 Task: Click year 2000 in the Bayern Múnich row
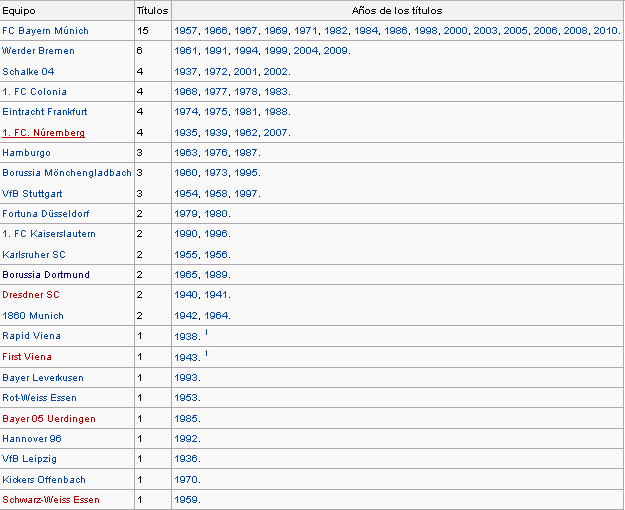coord(455,31)
